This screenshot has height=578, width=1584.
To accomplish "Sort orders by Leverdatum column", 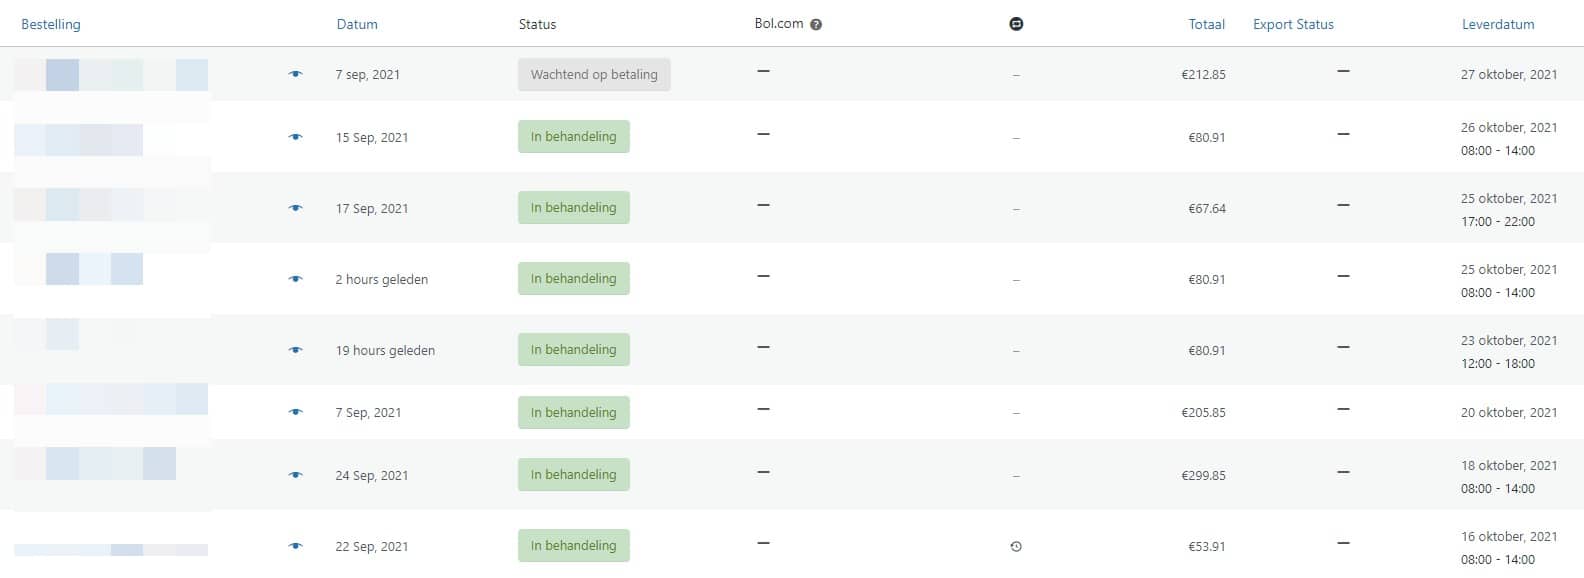I will tap(1497, 24).
